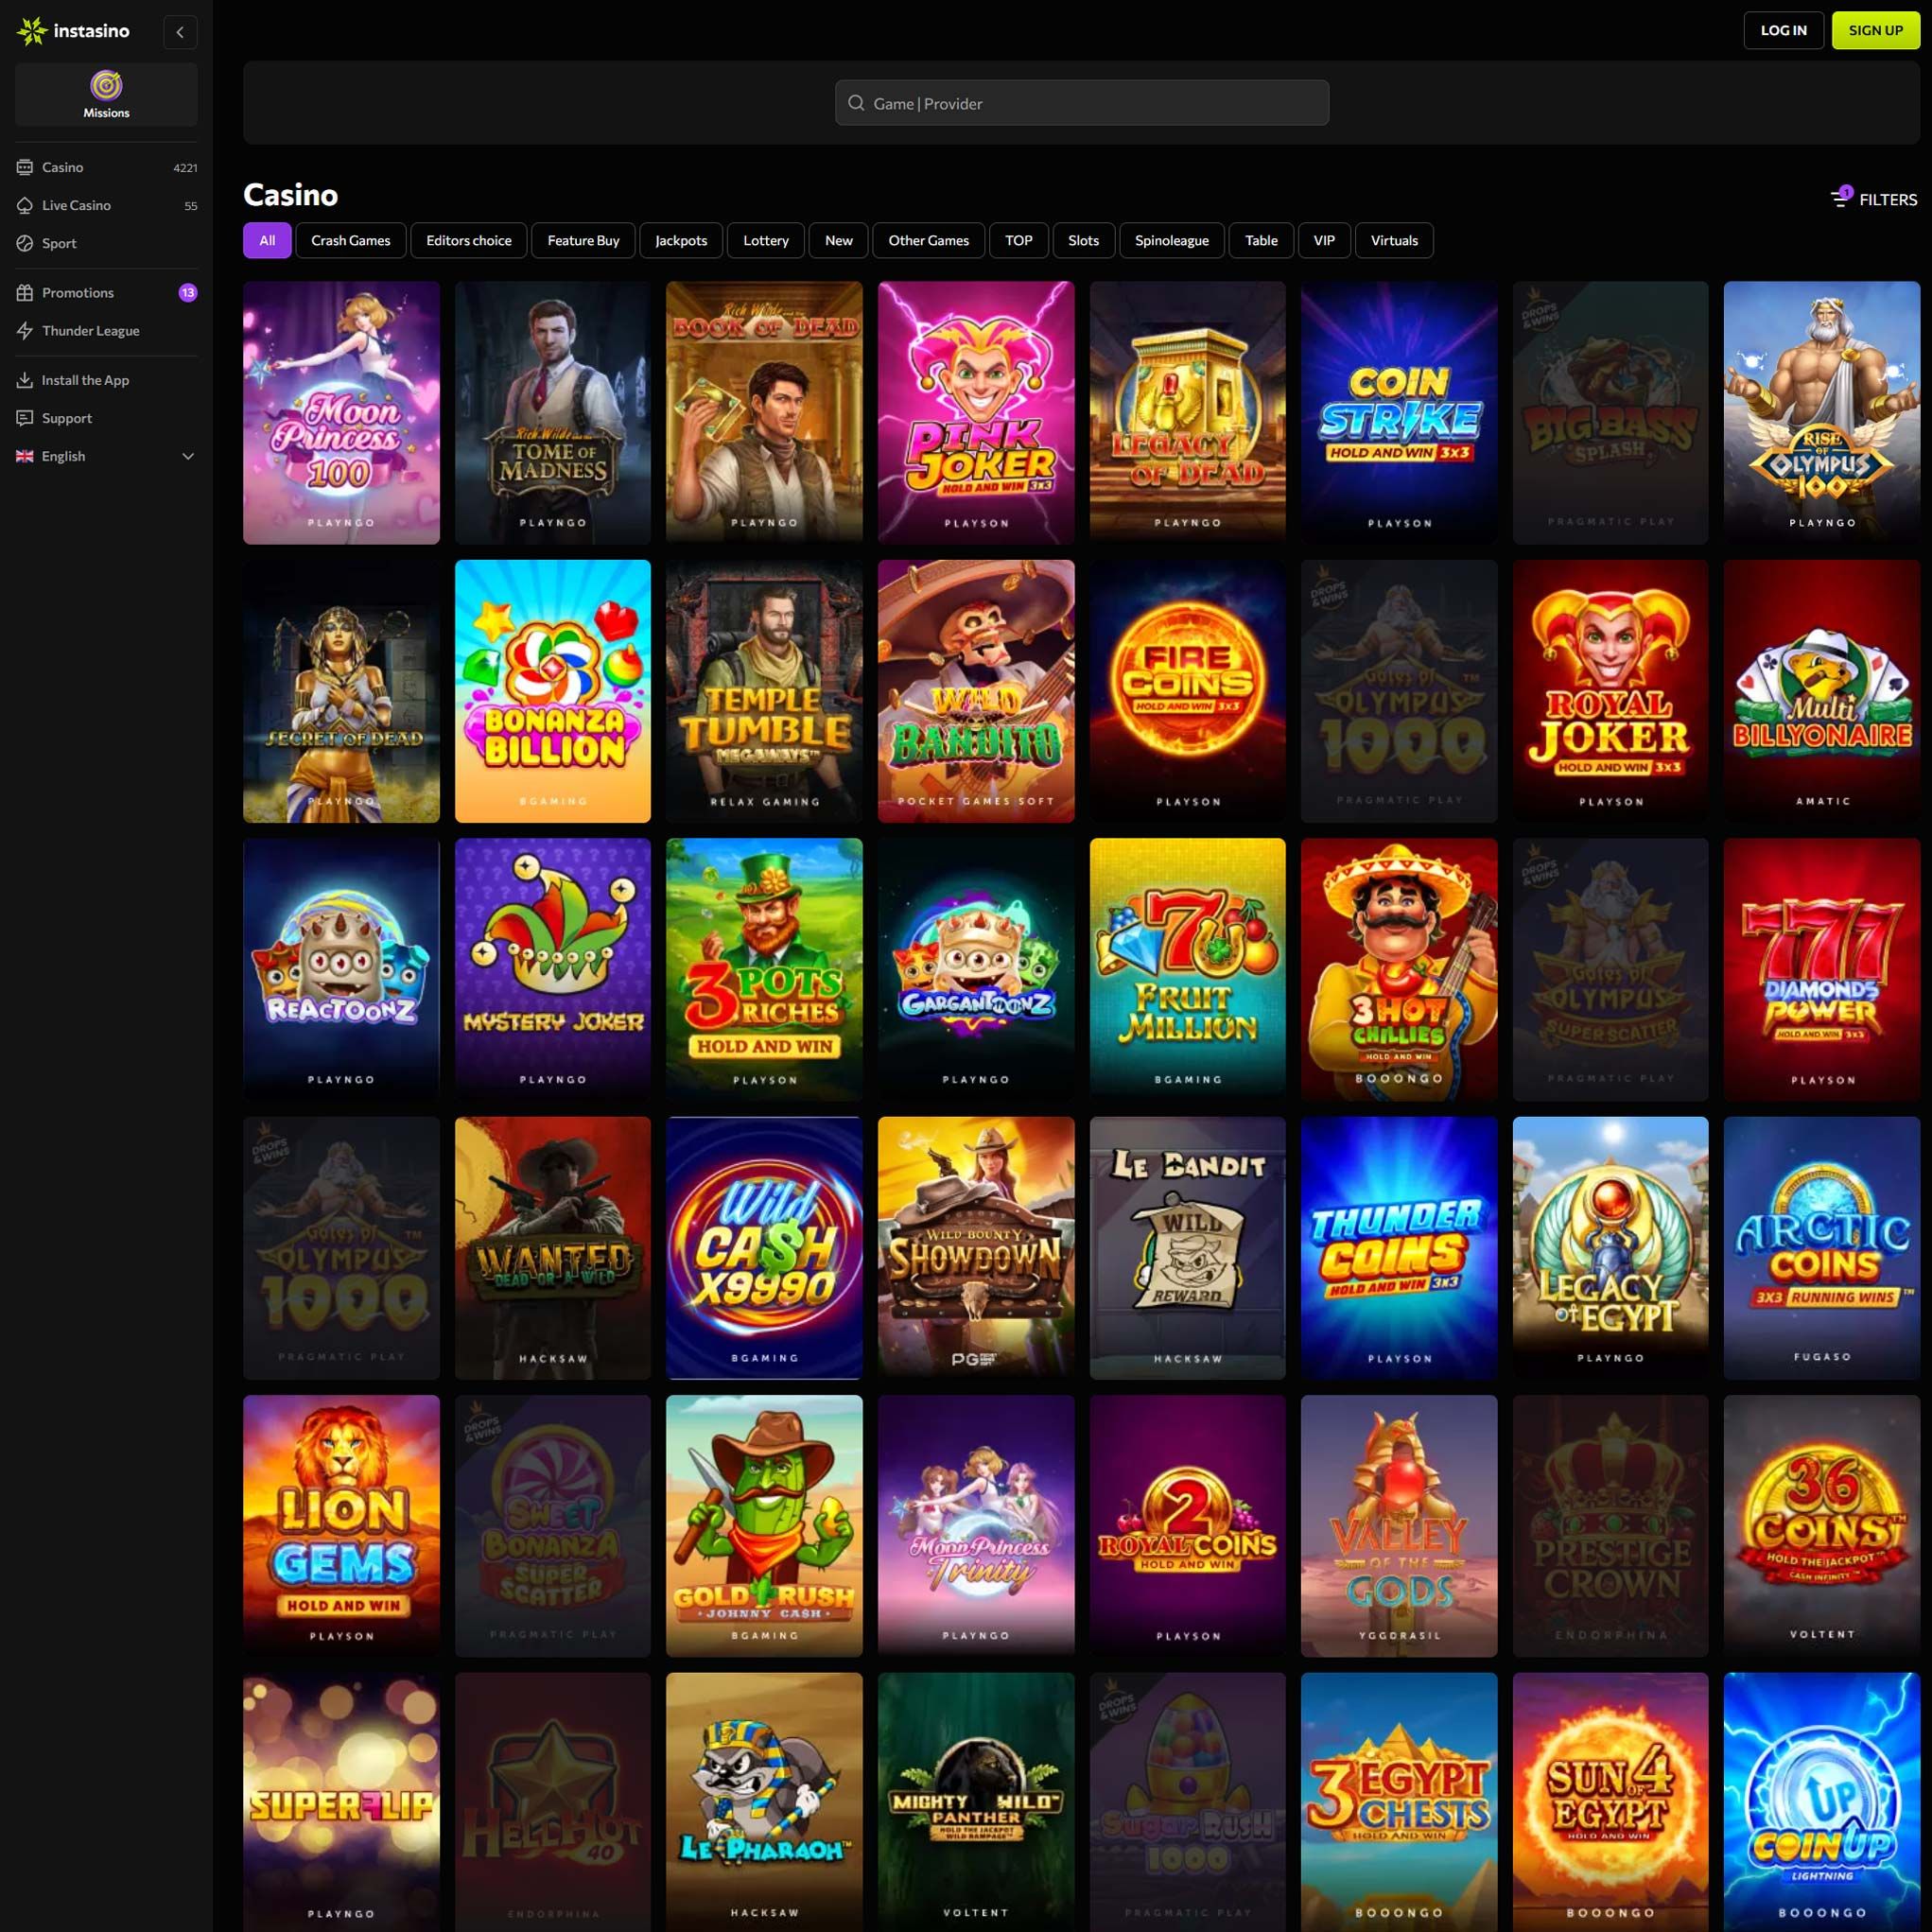Viewport: 1932px width, 1932px height.
Task: Open the Le Pharaoh game
Action: (x=764, y=1802)
